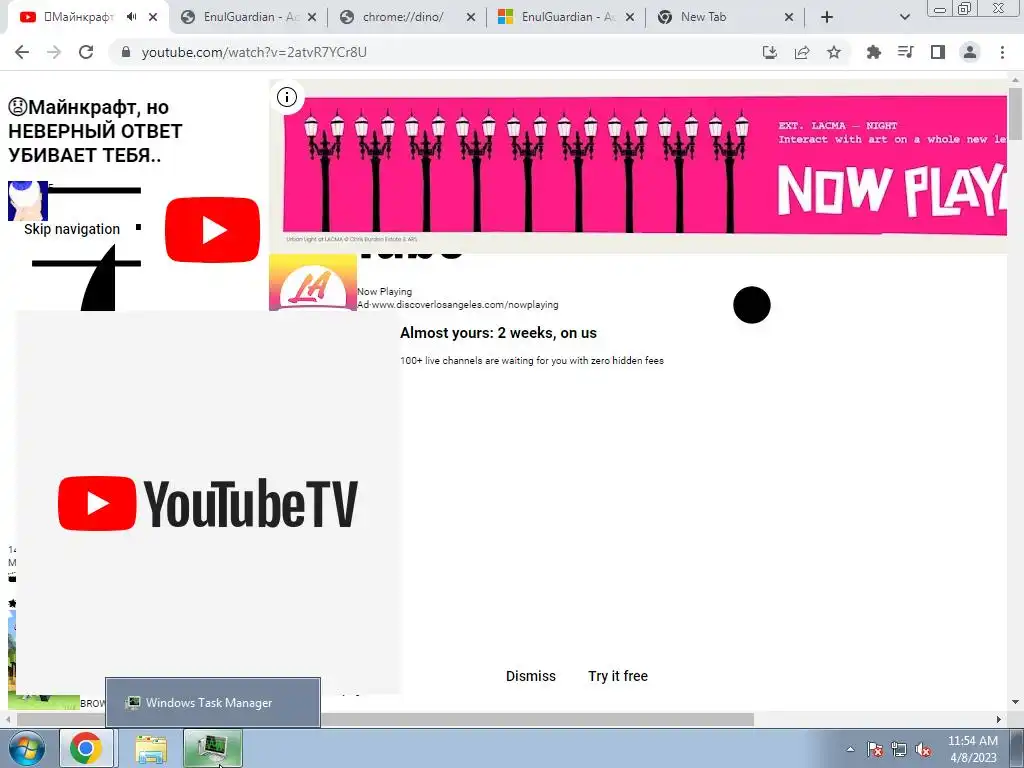Go forward with the browser forward arrow
Viewport: 1024px width, 768px height.
click(x=54, y=52)
